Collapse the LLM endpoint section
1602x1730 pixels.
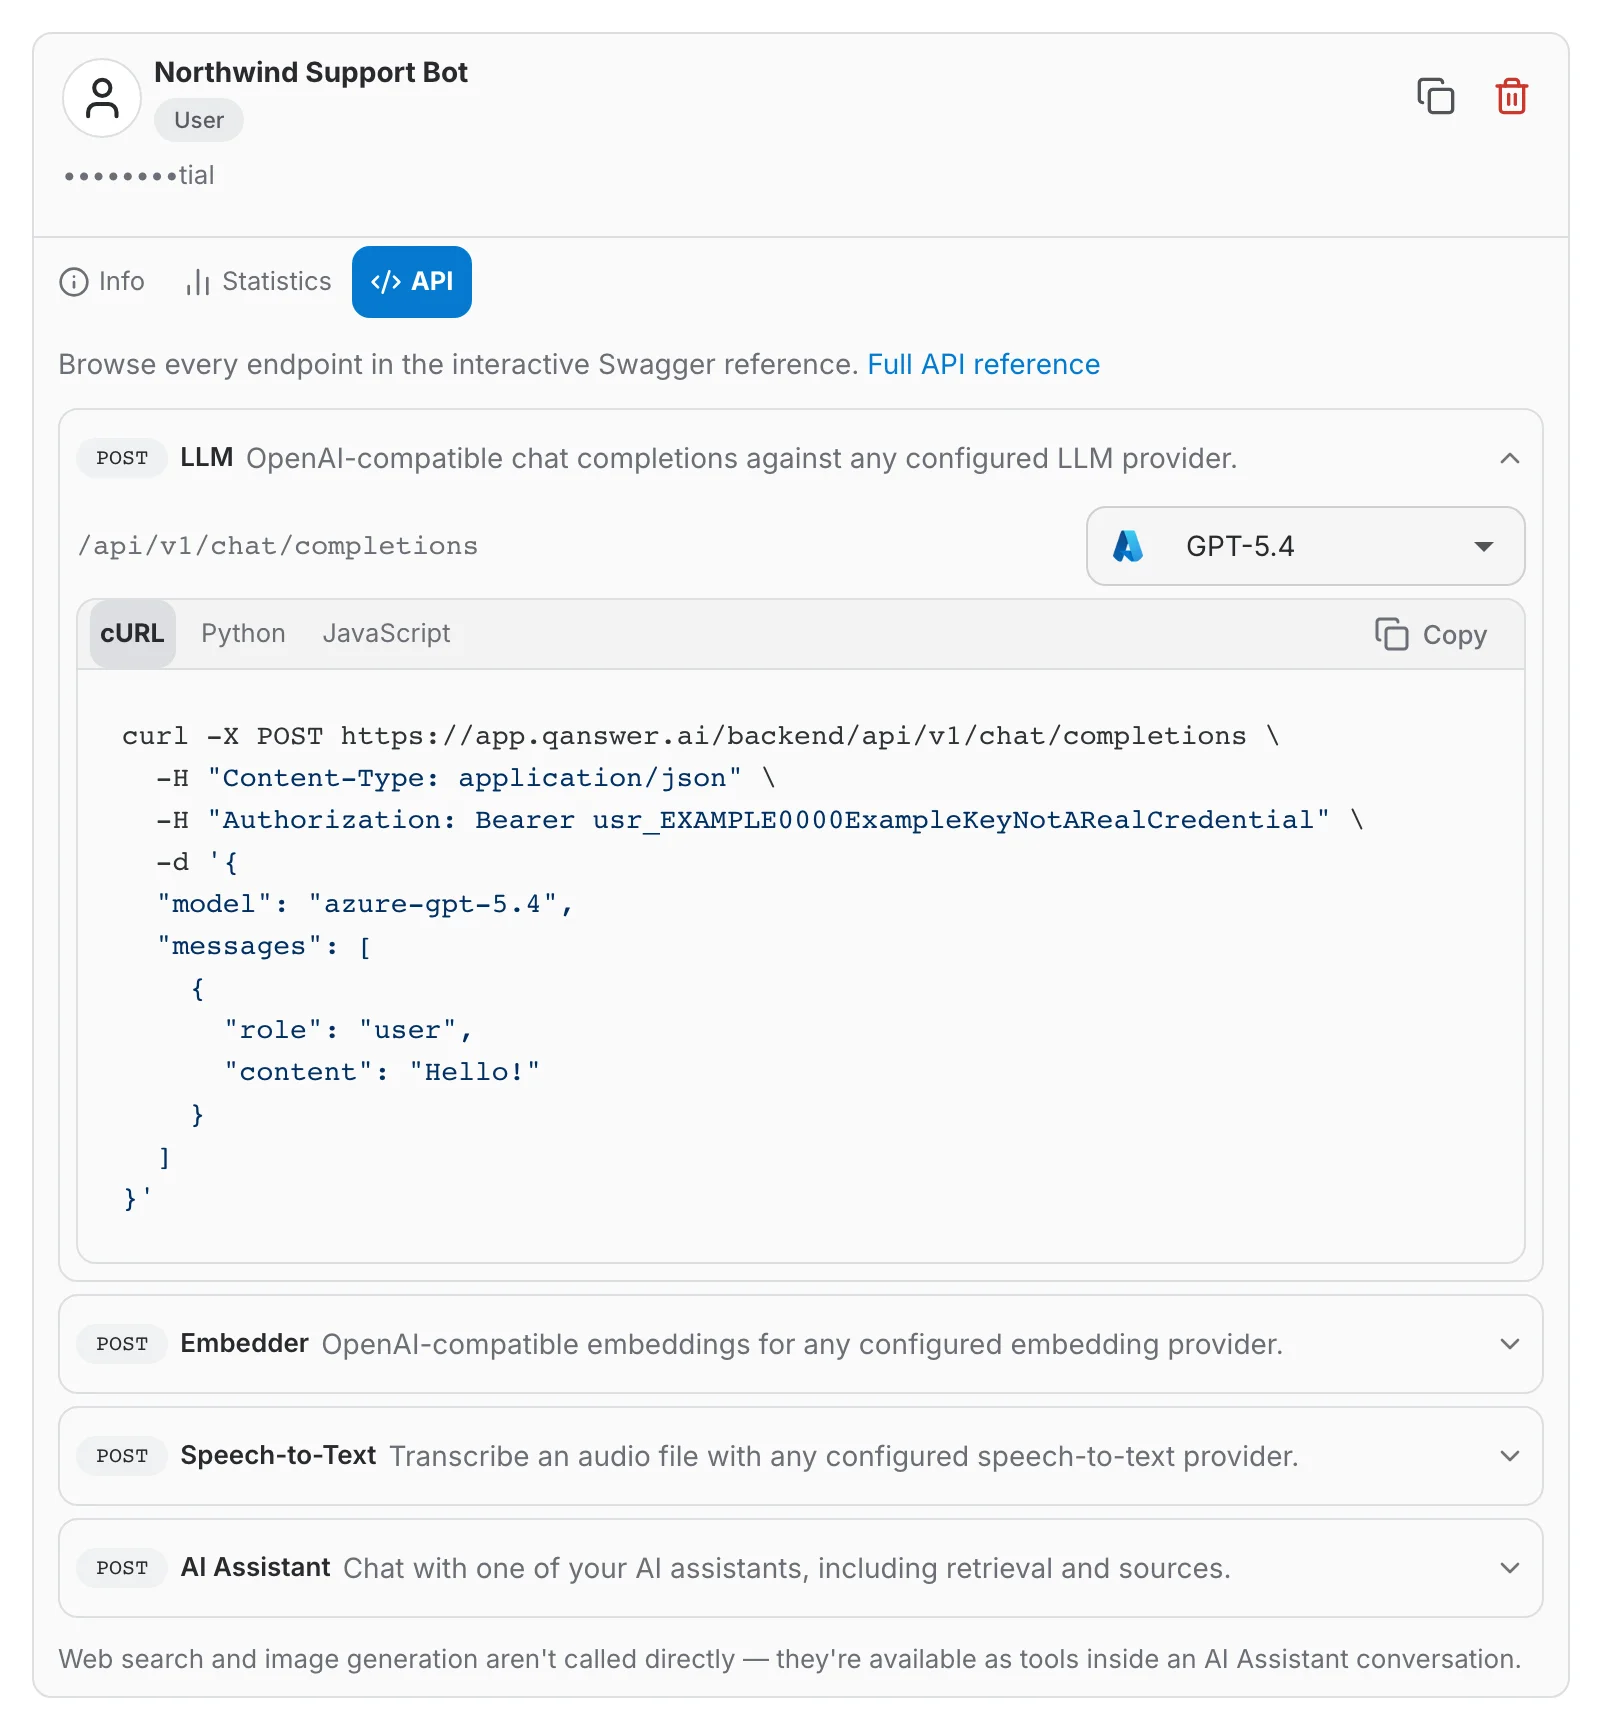click(1510, 458)
